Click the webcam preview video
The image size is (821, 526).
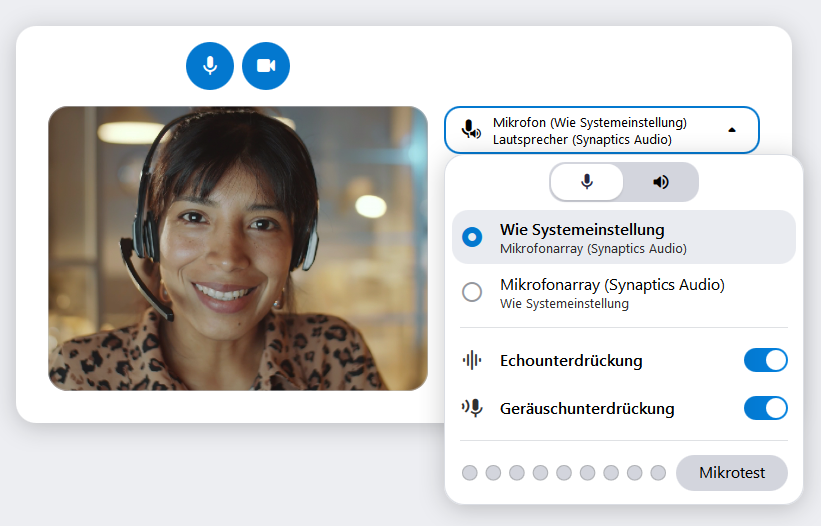238,249
